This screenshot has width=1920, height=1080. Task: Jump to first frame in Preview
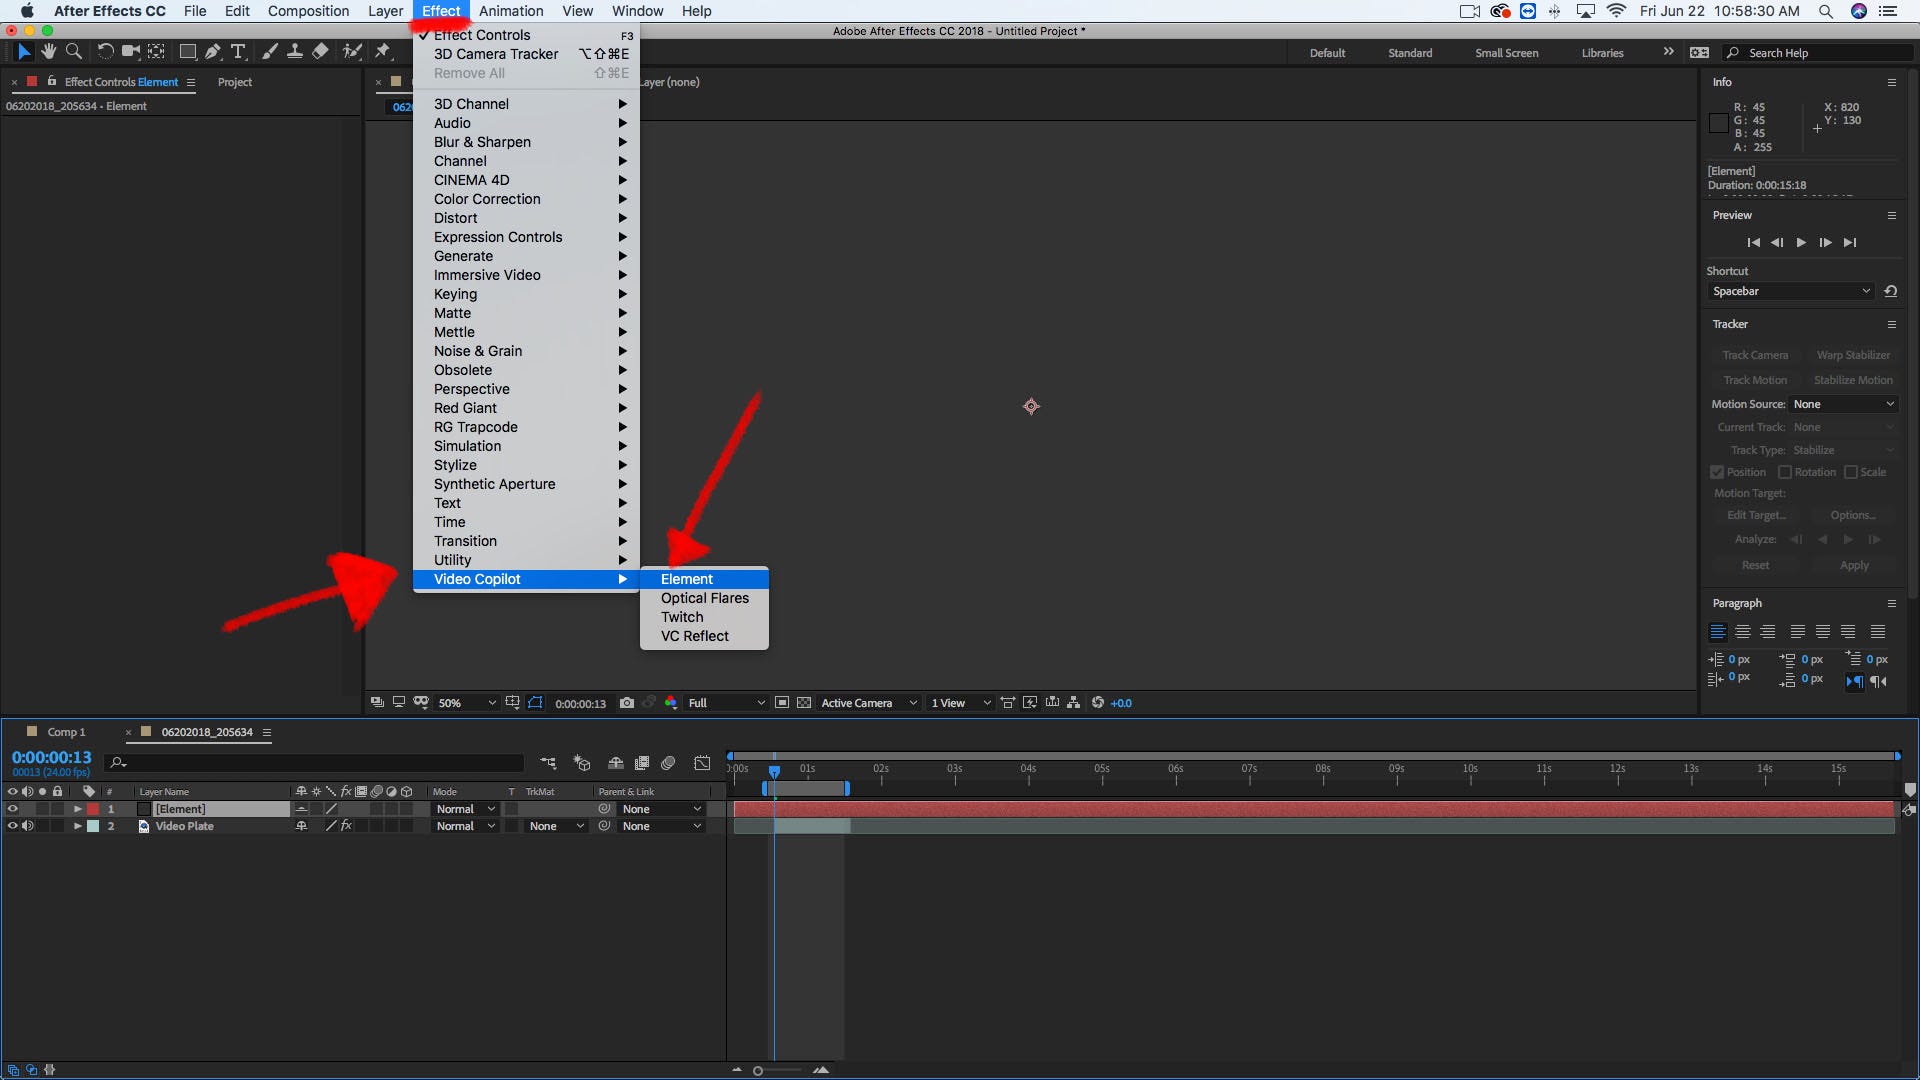click(1753, 242)
